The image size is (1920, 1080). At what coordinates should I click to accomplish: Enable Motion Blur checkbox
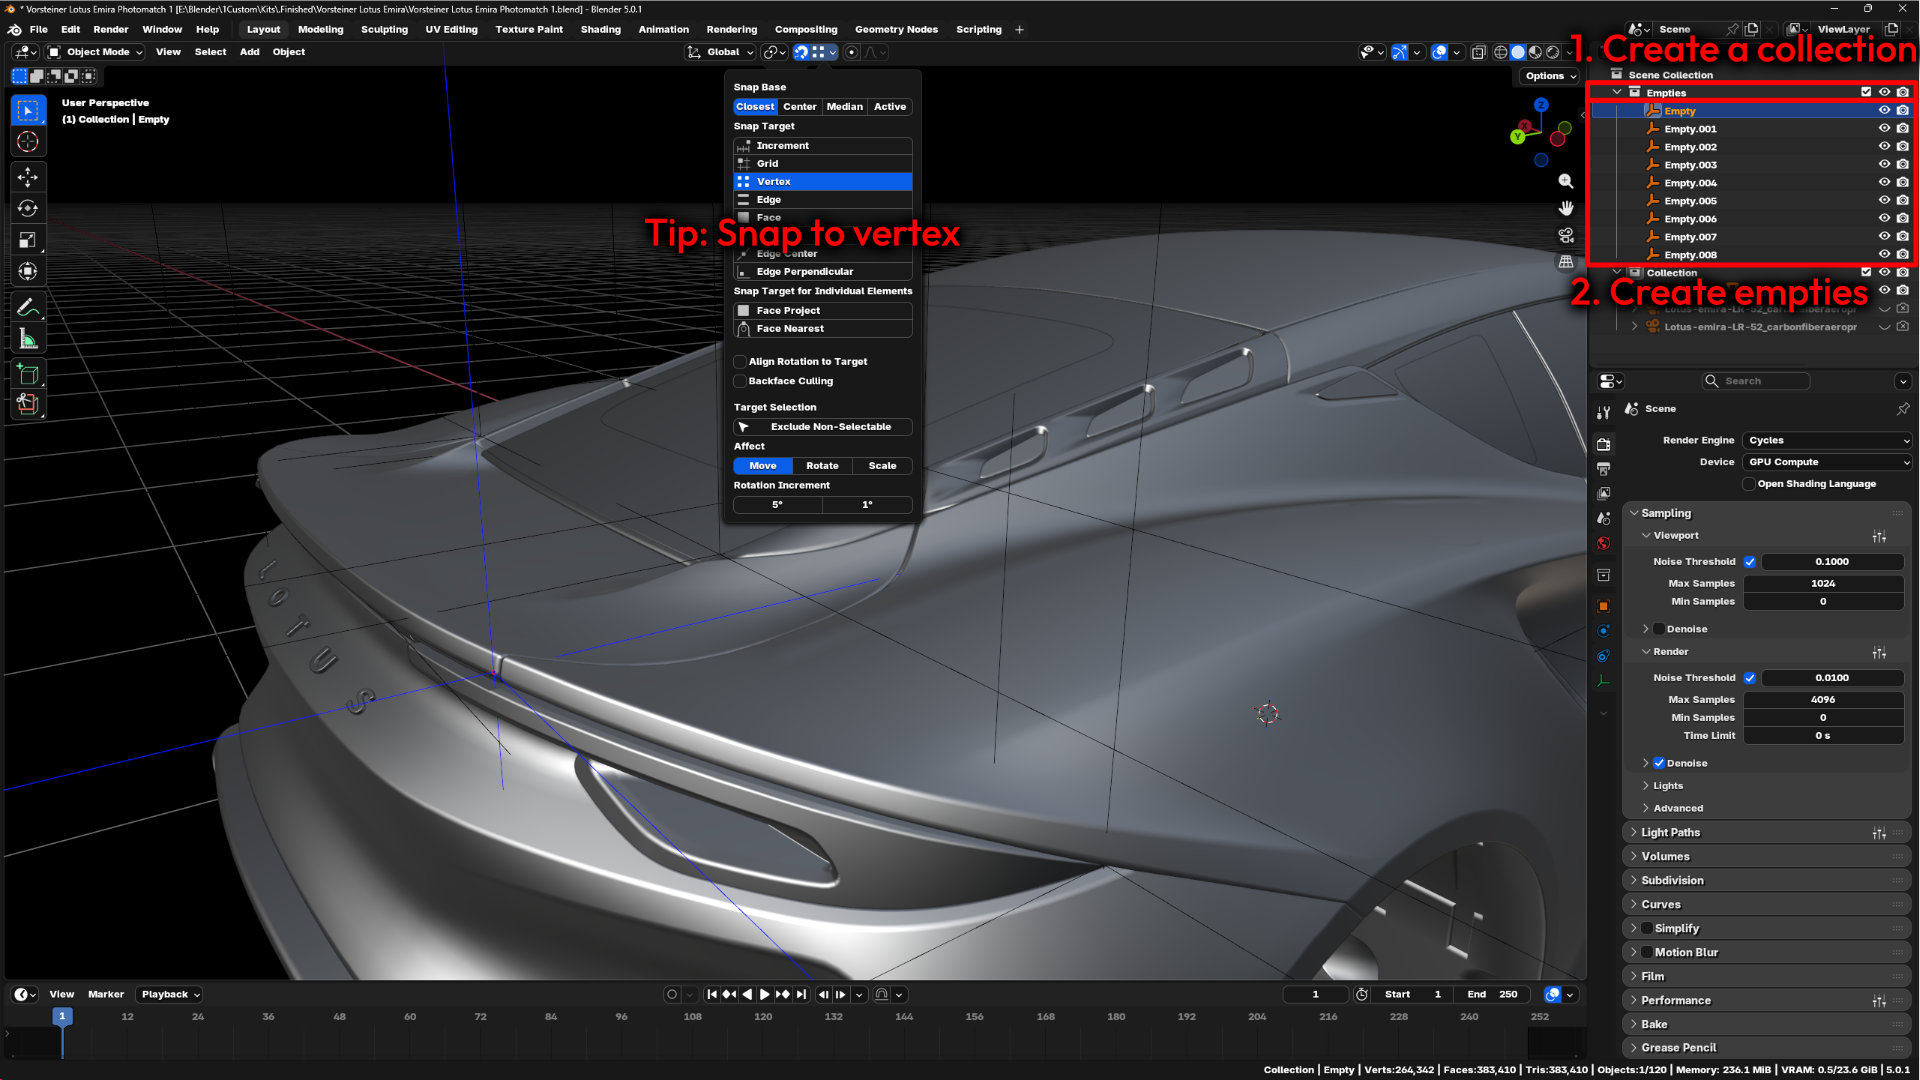1647,952
